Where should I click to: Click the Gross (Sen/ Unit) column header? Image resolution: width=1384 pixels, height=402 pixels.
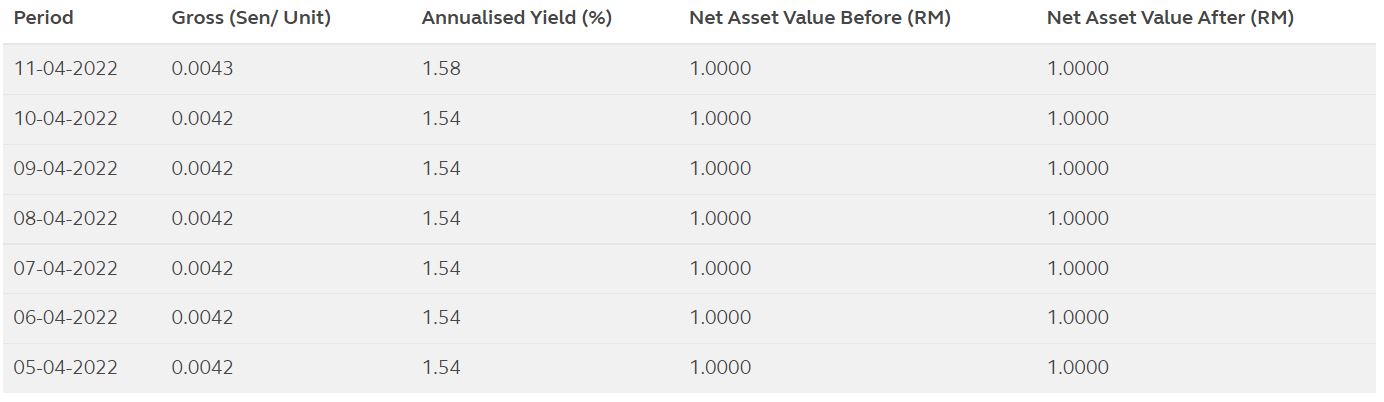(x=251, y=18)
